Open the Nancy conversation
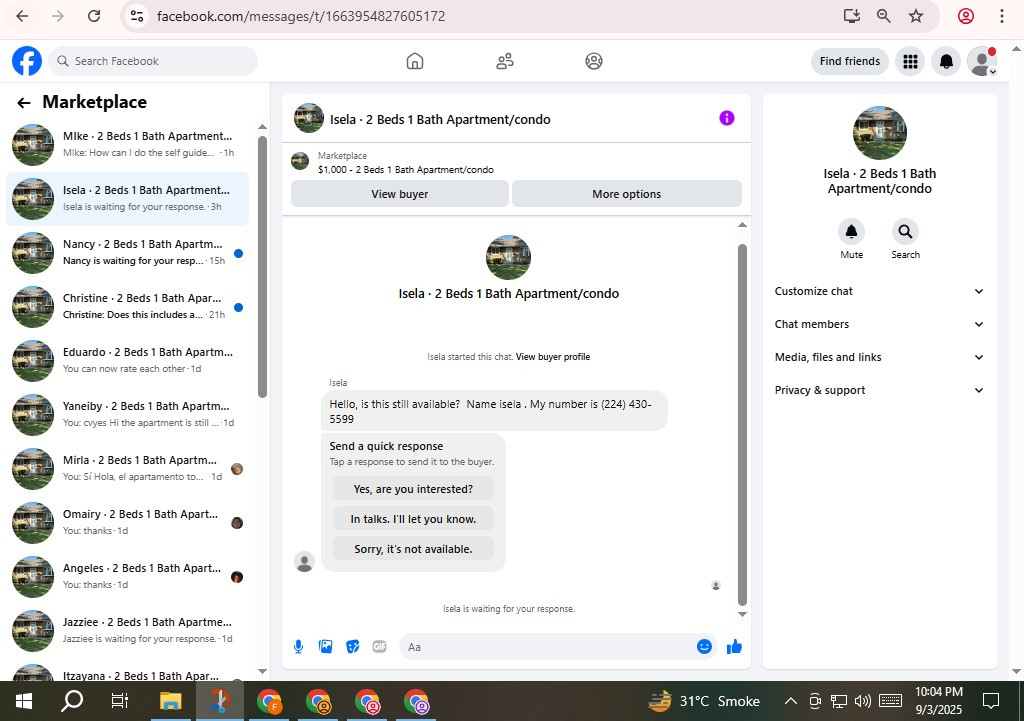 click(x=127, y=252)
